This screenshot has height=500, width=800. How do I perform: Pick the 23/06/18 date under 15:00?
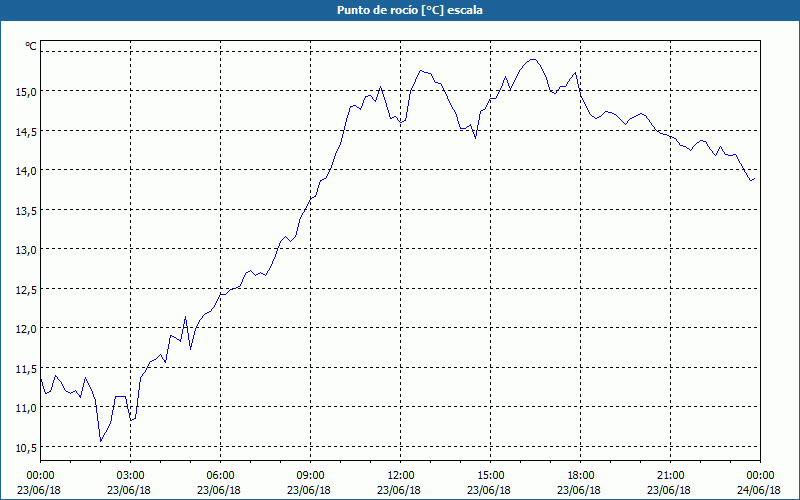click(489, 490)
